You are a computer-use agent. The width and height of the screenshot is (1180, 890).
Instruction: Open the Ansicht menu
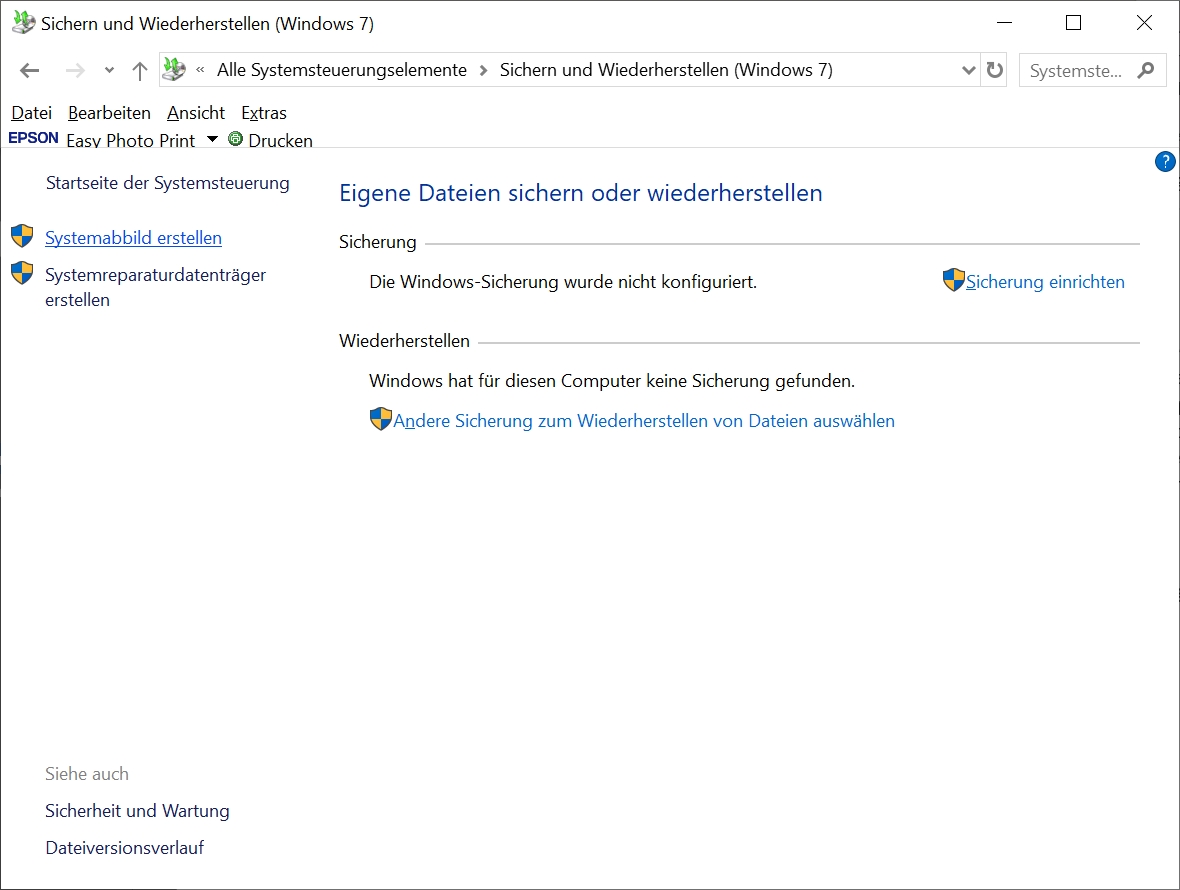point(196,113)
